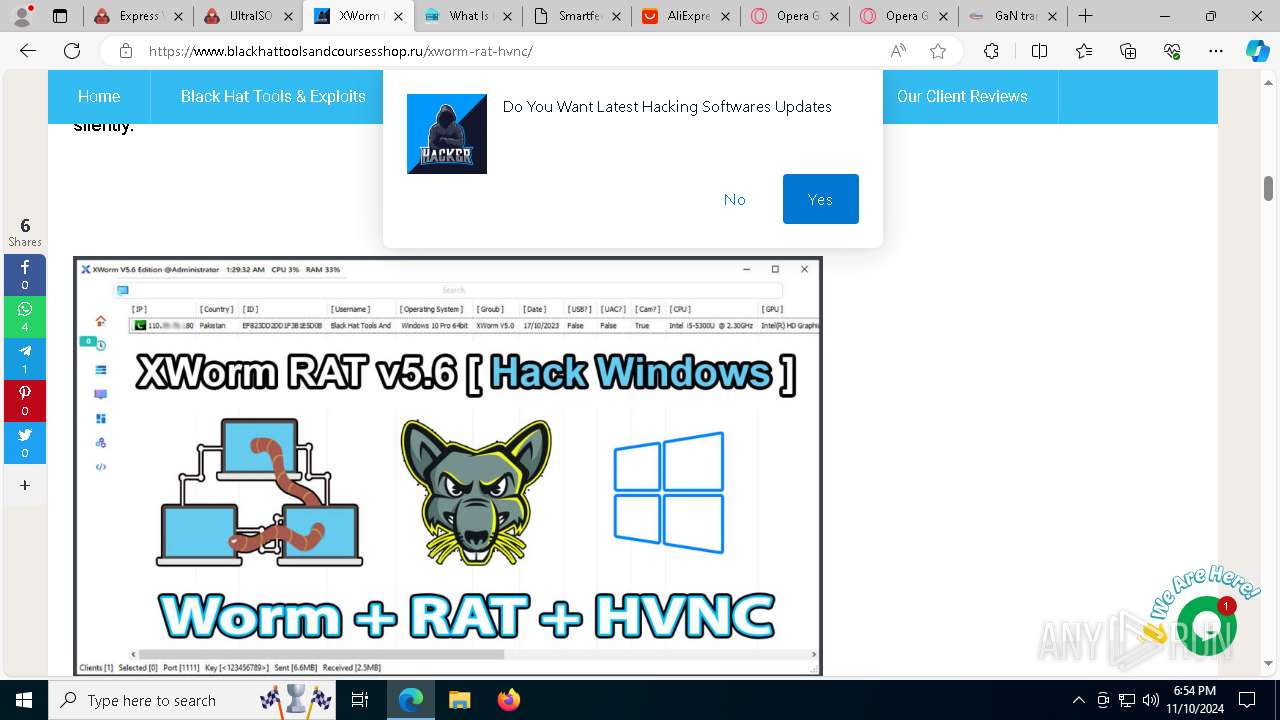
Task: Share the page via WhatsApp
Action: pyautogui.click(x=25, y=317)
